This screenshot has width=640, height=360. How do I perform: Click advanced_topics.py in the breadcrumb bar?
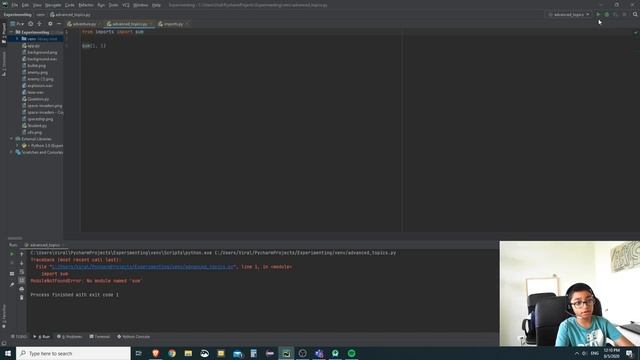pos(70,15)
